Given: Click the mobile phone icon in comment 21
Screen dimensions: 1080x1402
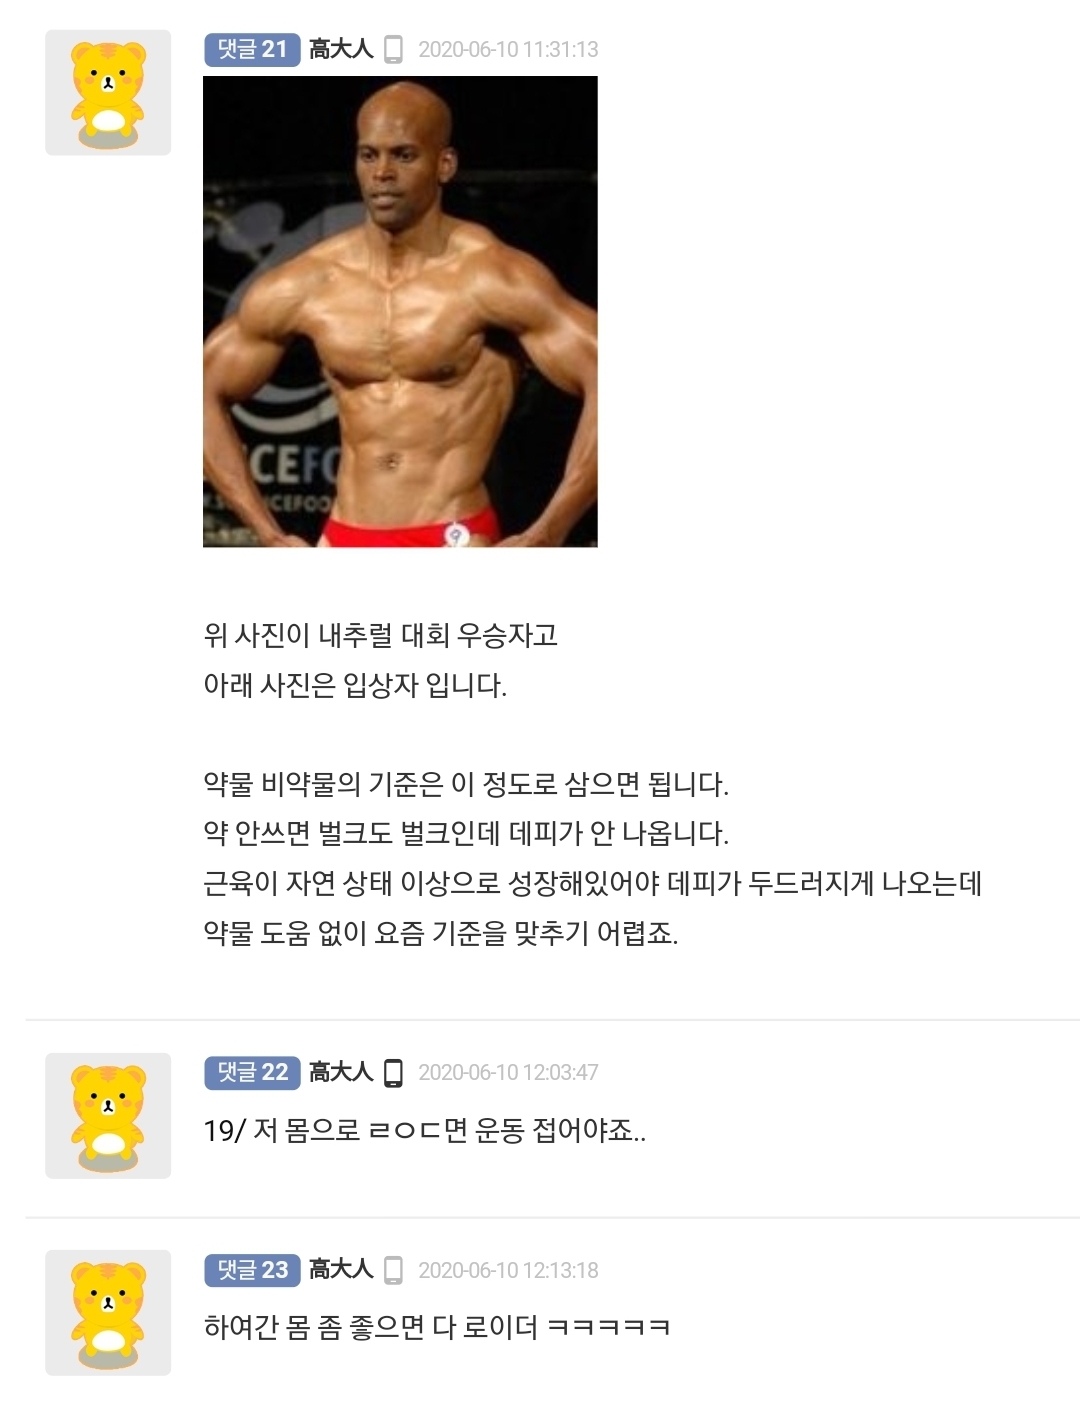Looking at the screenshot, I should (394, 49).
